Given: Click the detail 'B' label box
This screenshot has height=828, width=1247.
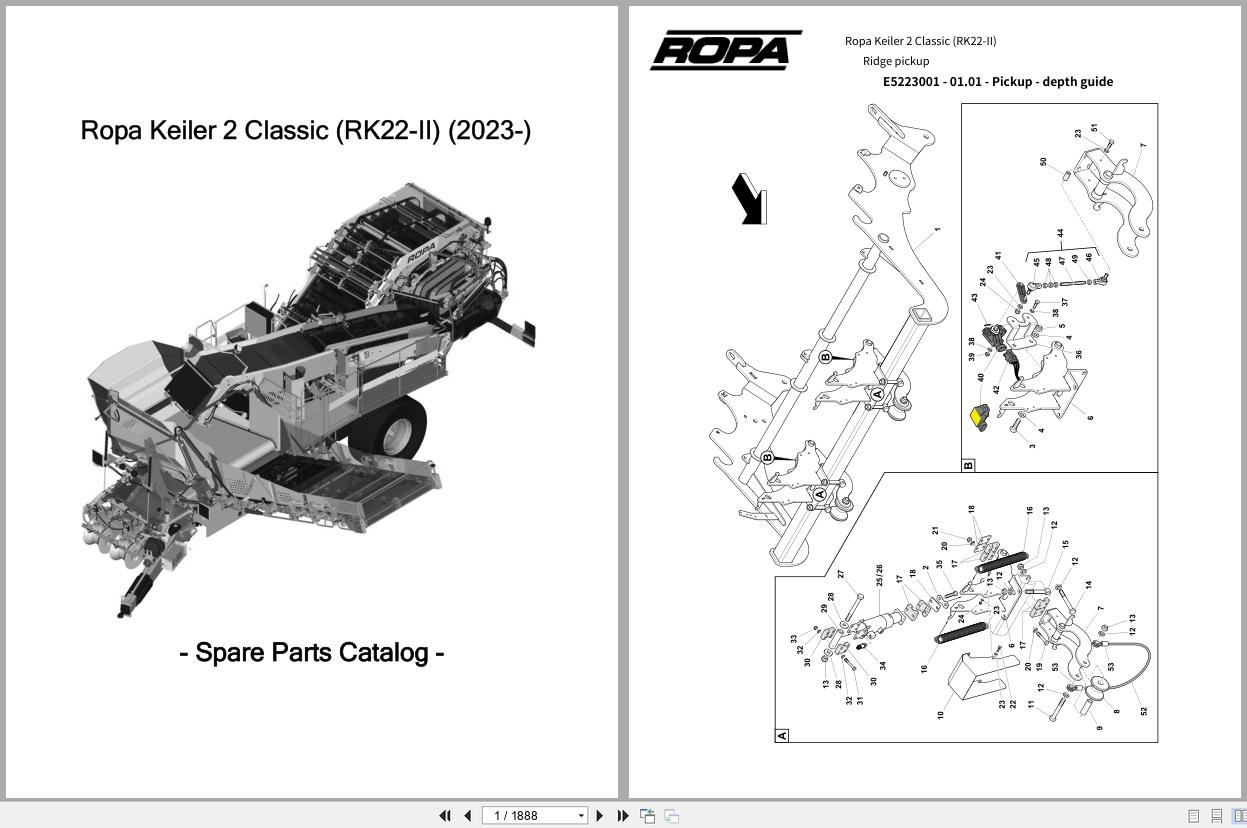Looking at the screenshot, I should 968,465.
